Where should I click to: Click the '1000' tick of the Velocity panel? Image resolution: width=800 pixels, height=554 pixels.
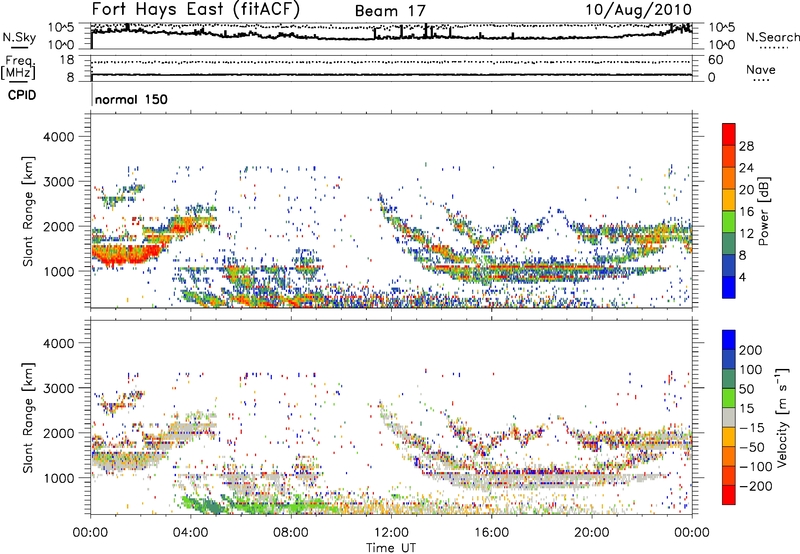pos(59,479)
